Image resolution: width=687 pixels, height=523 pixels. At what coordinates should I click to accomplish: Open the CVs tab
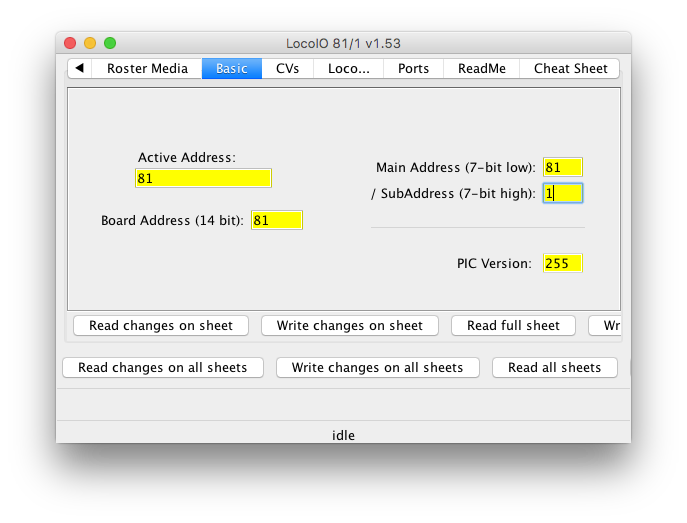coord(288,68)
